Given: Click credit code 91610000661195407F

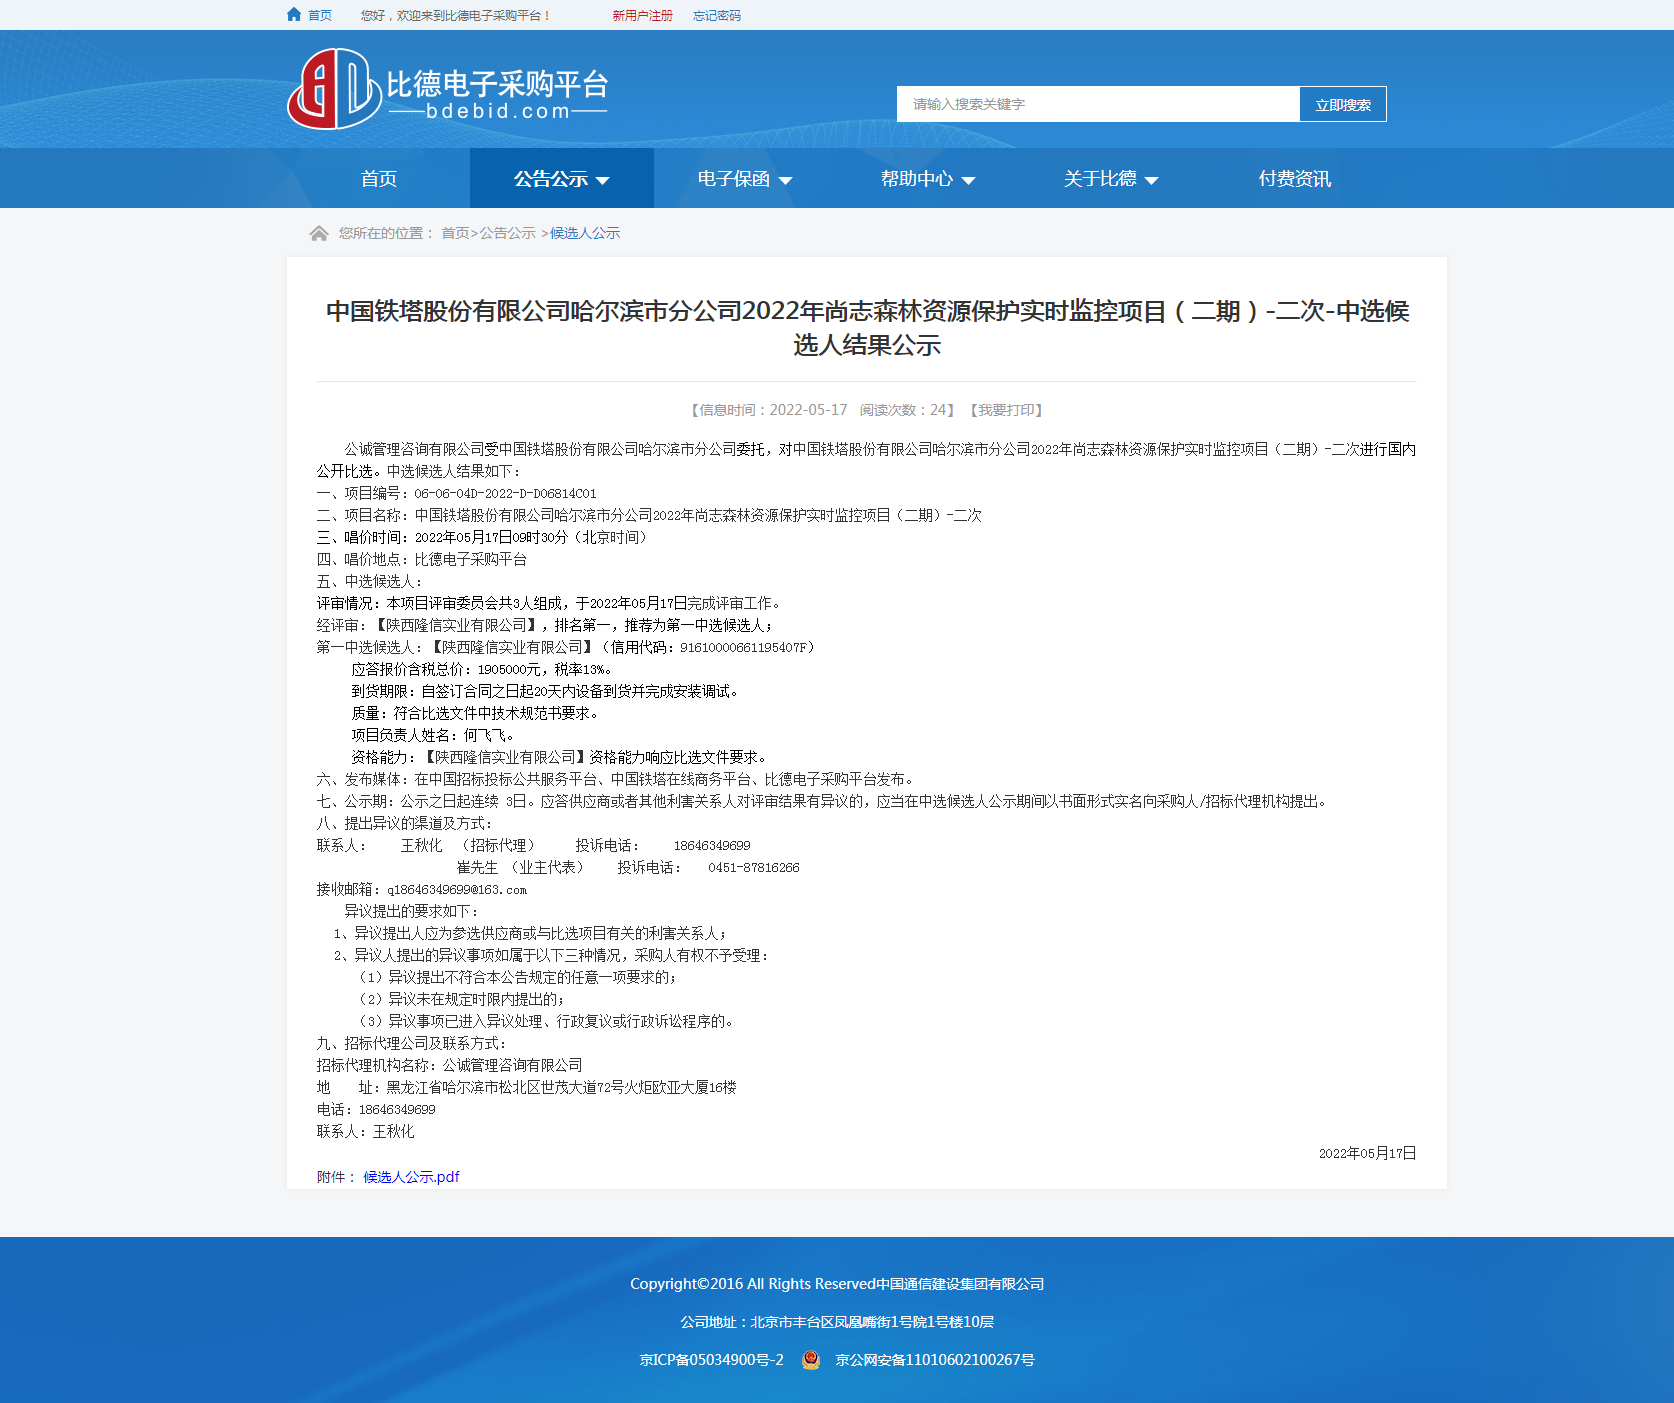Looking at the screenshot, I should 744,647.
